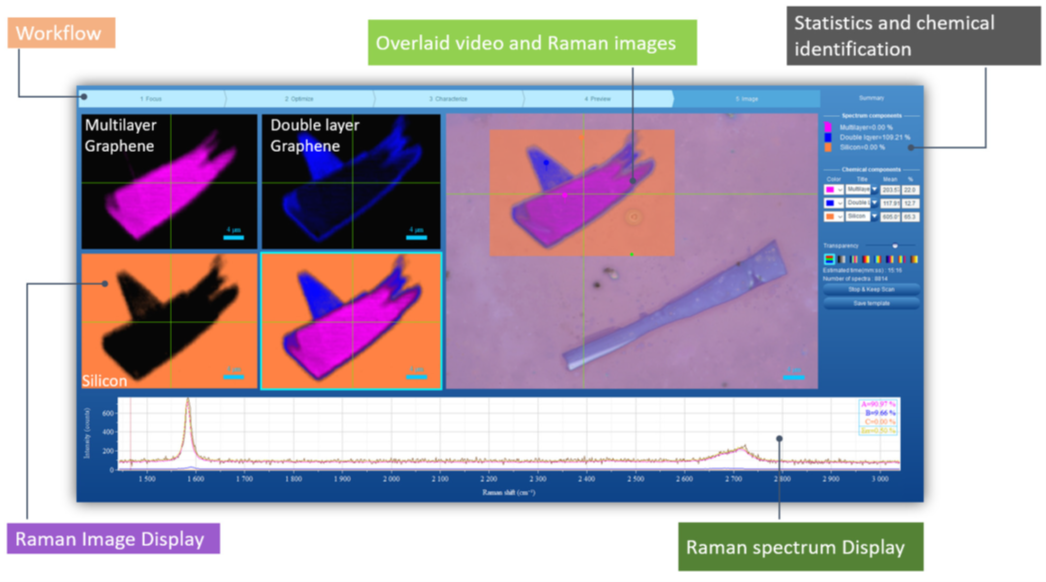The height and width of the screenshot is (582, 1046).
Task: Select the Double layer Graphene Raman image
Action: pos(350,181)
